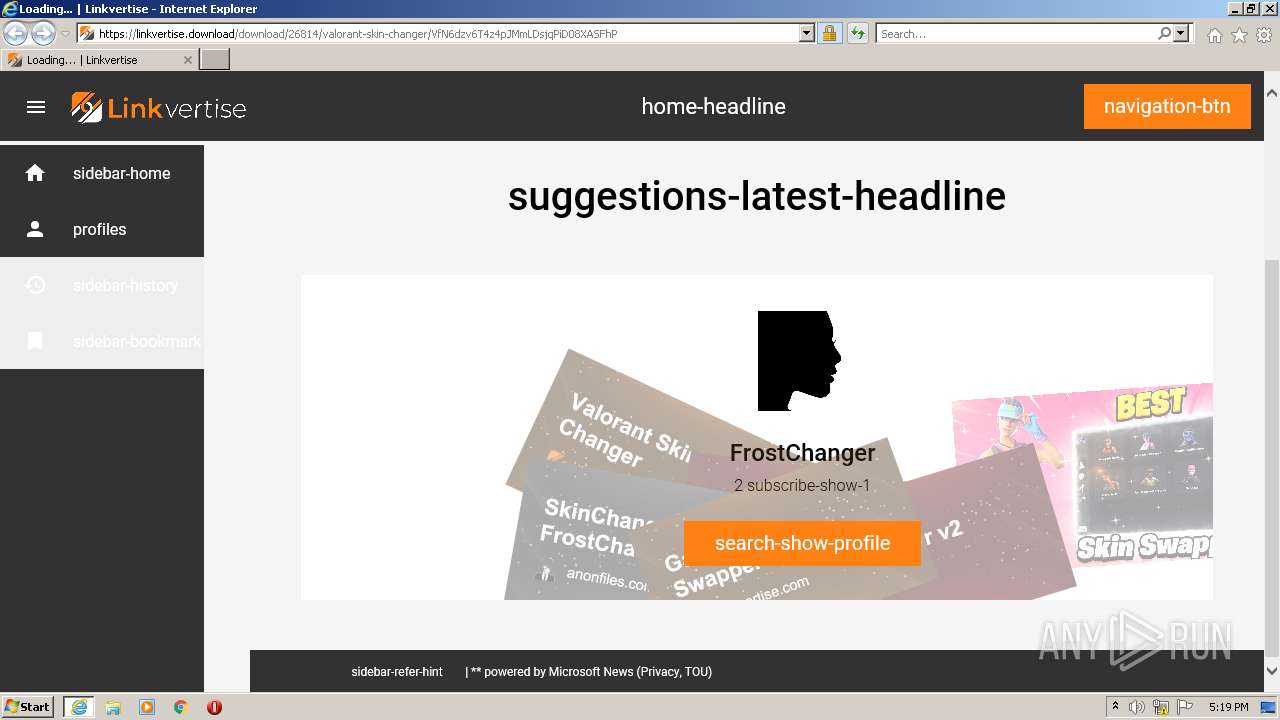Open the Privacy link in footer

pyautogui.click(x=658, y=672)
